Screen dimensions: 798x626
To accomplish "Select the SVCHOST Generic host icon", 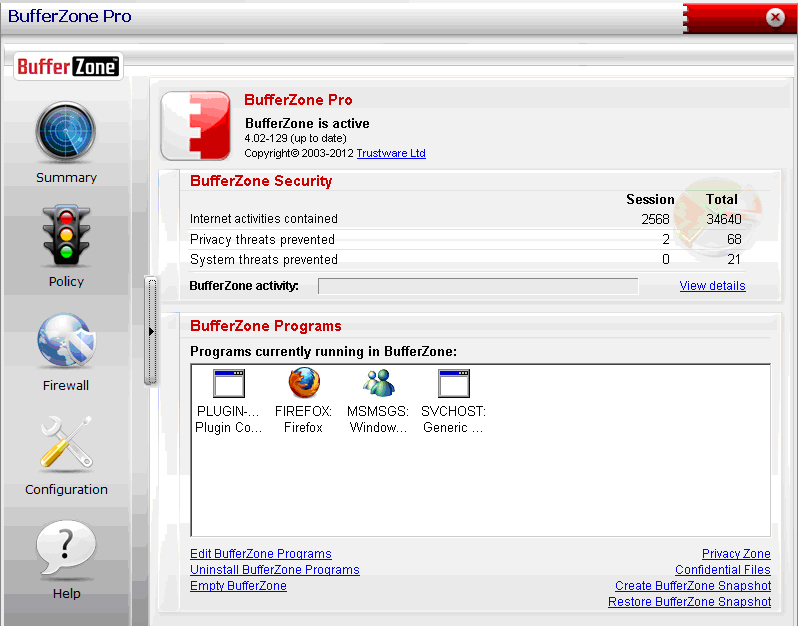I will (x=453, y=384).
